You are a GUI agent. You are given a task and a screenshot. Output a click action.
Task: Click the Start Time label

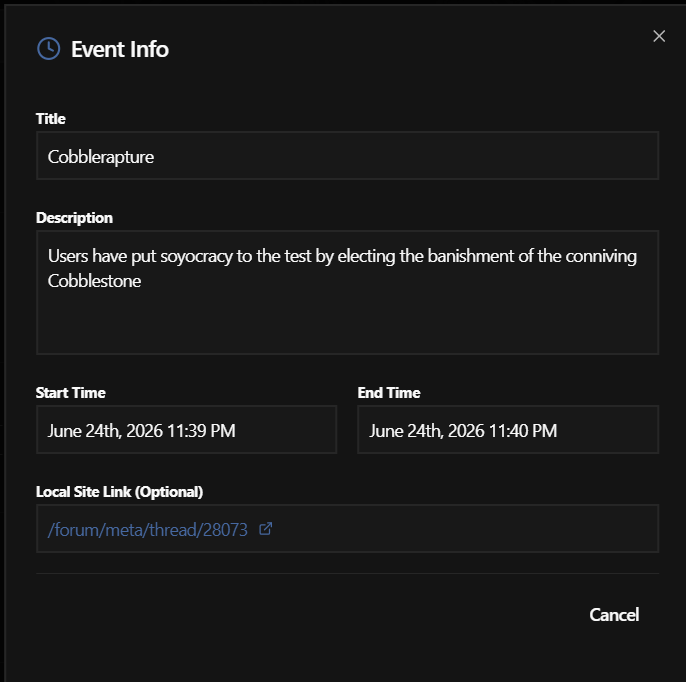pyautogui.click(x=70, y=393)
